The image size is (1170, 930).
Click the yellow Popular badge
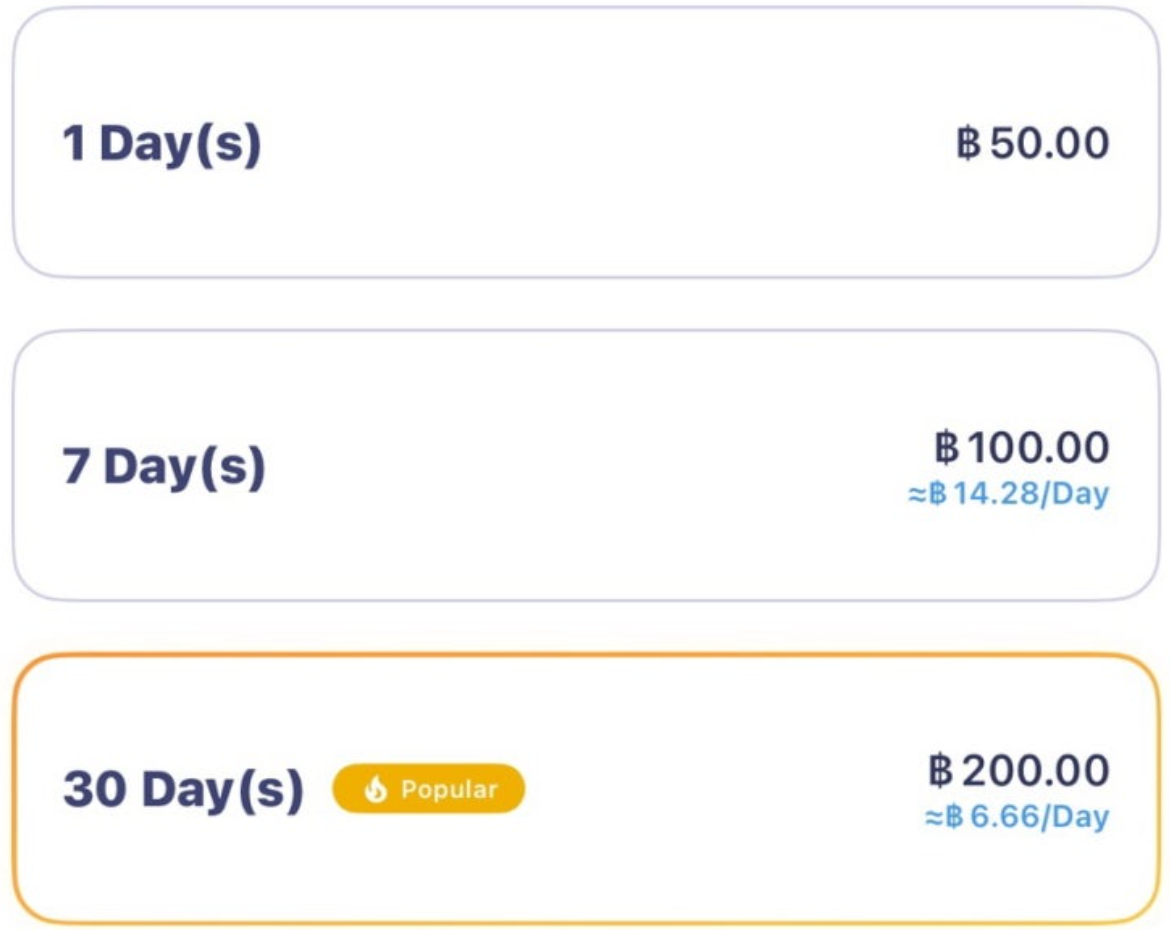(429, 790)
